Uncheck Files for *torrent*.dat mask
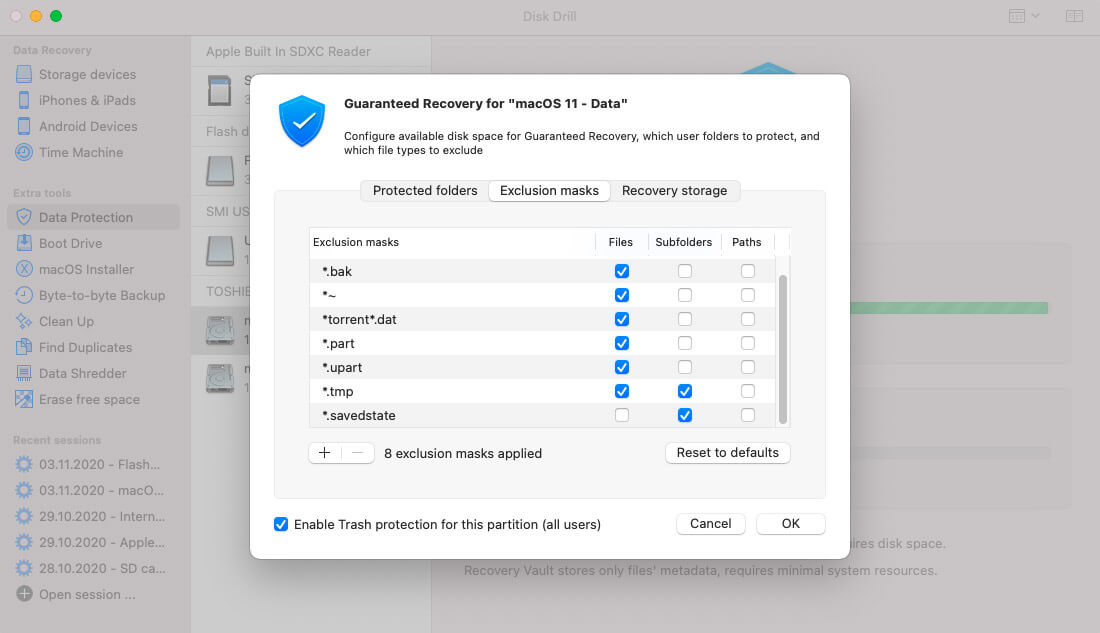The image size is (1100, 633). [x=622, y=319]
